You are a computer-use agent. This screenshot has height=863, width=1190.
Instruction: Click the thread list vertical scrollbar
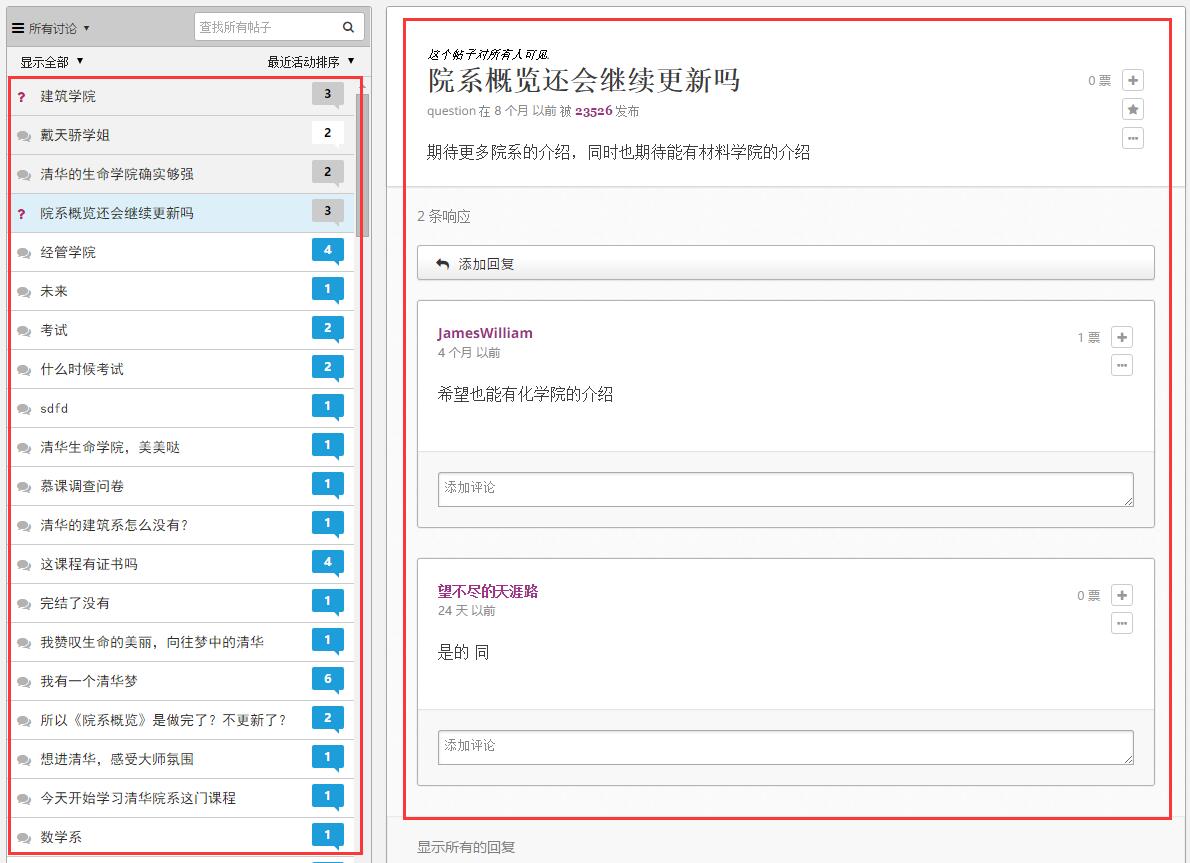click(364, 160)
